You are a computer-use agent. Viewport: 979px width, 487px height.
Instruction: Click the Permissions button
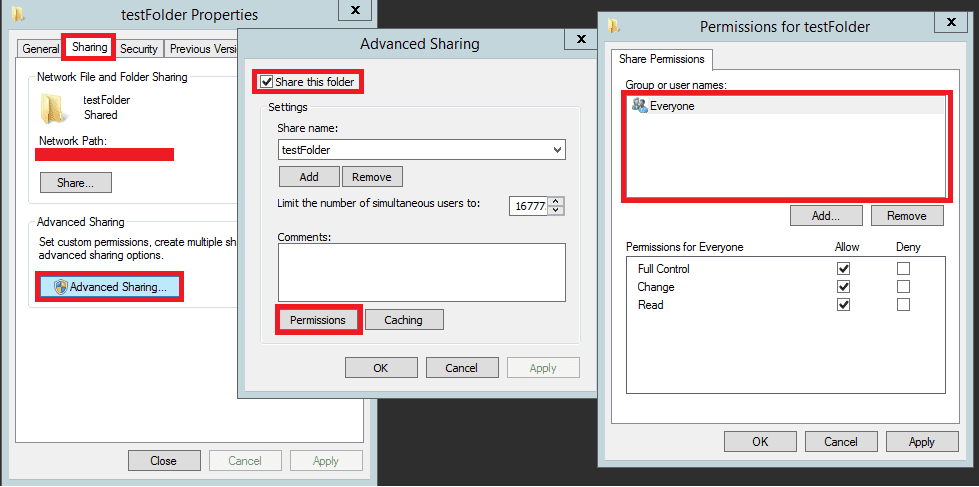[317, 320]
